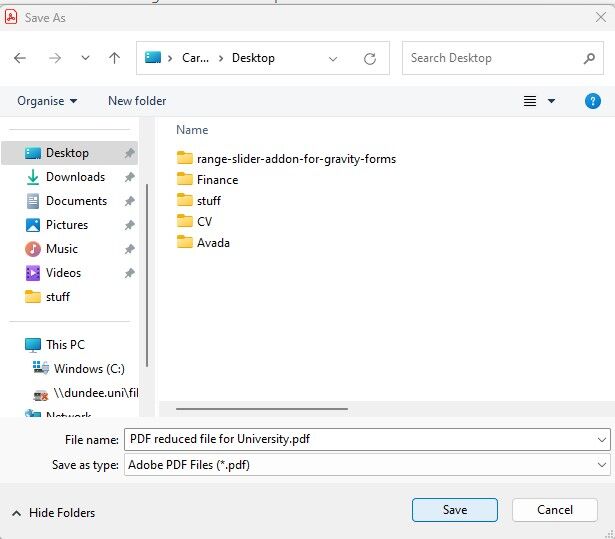Click the pin icon beside Music
The height and width of the screenshot is (539, 615).
click(129, 249)
